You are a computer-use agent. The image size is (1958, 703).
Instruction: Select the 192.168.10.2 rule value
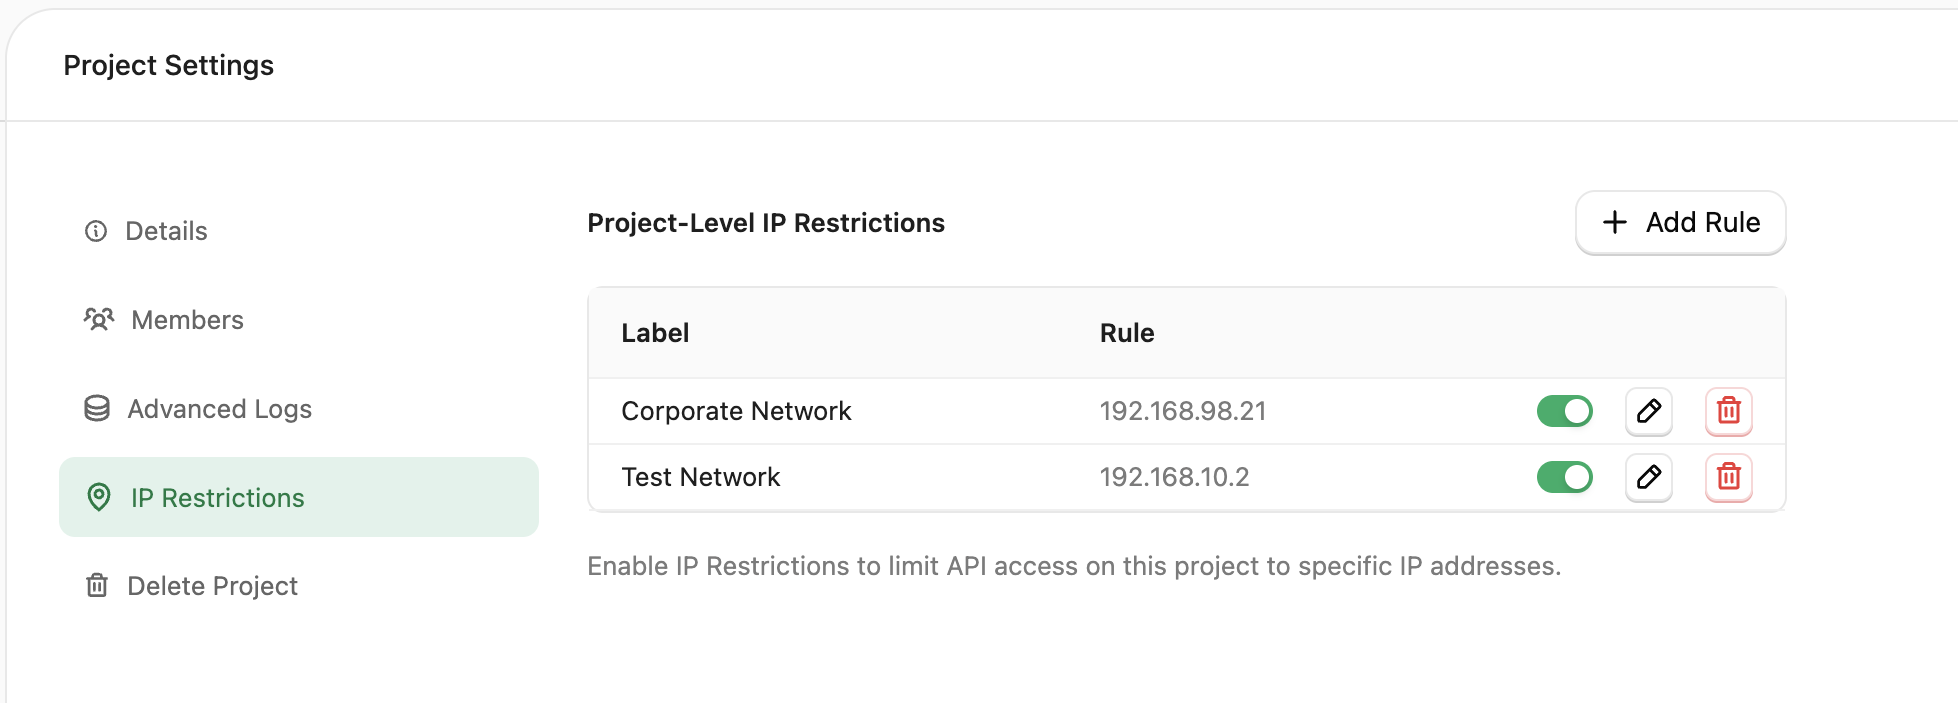tap(1175, 477)
